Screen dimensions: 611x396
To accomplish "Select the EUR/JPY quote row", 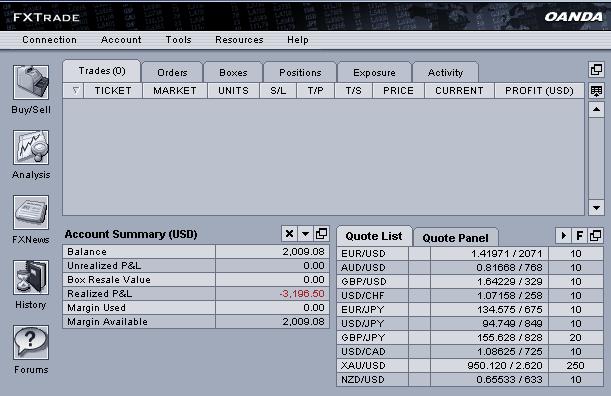I will click(x=470, y=309).
